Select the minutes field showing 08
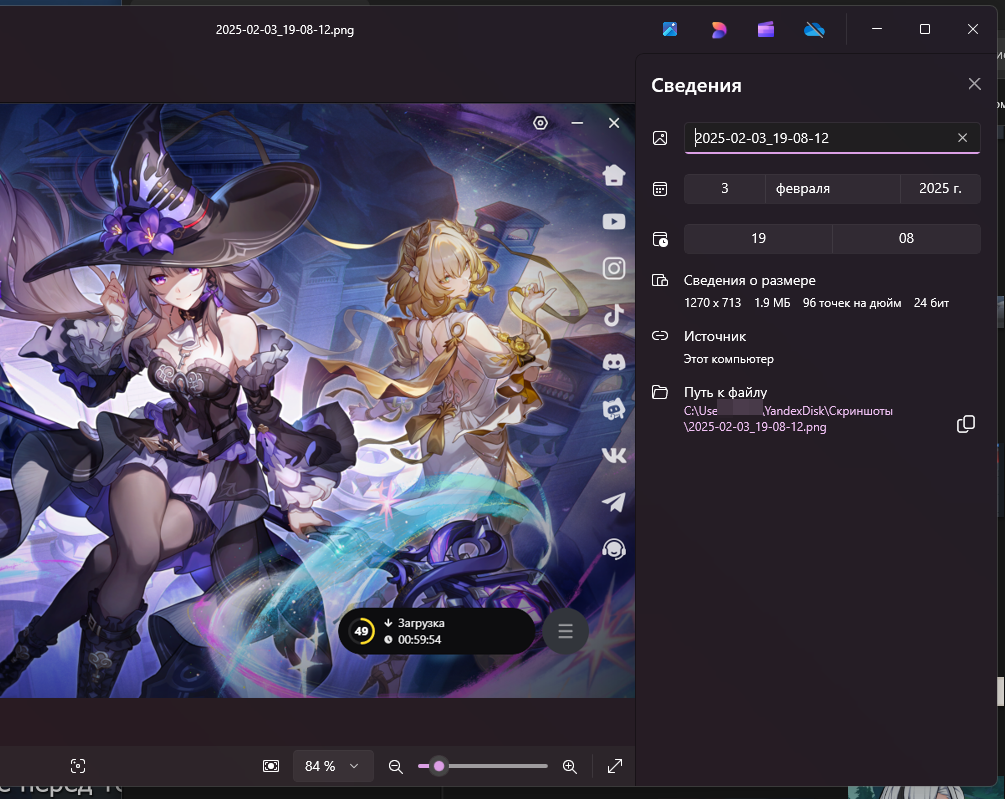Image resolution: width=1005 pixels, height=799 pixels. pos(906,238)
